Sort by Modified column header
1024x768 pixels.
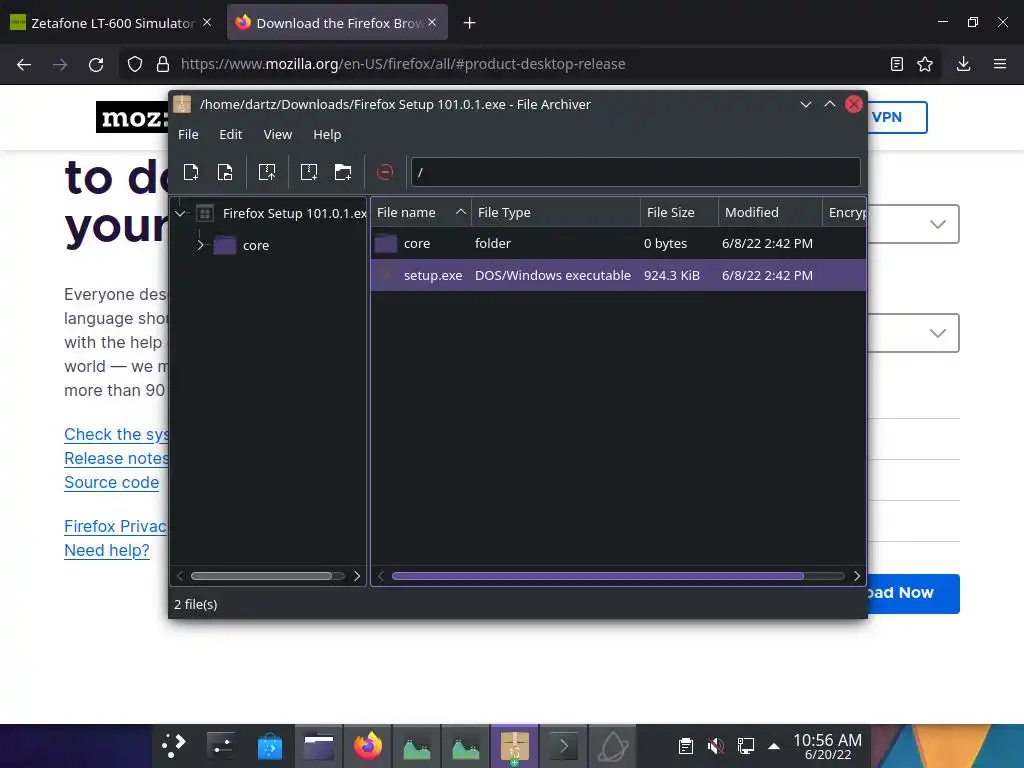[x=770, y=212]
